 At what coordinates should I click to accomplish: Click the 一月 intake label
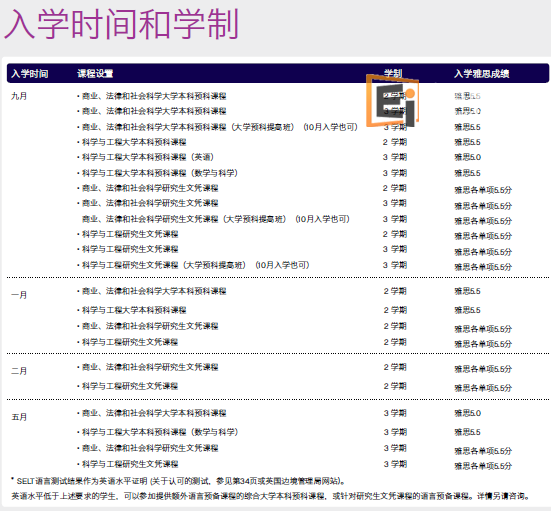19,295
